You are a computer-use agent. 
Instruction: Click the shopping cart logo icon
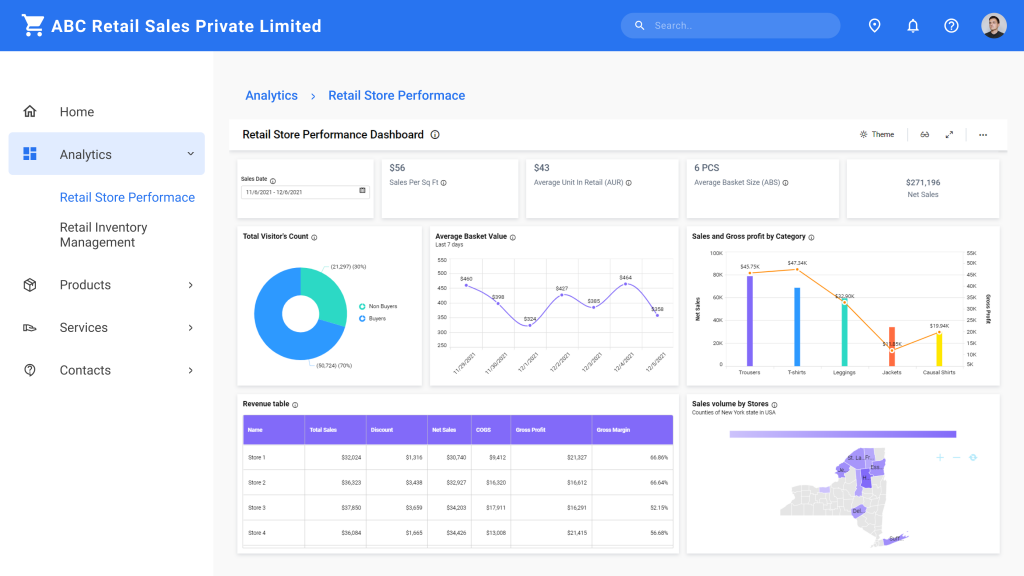(x=34, y=25)
